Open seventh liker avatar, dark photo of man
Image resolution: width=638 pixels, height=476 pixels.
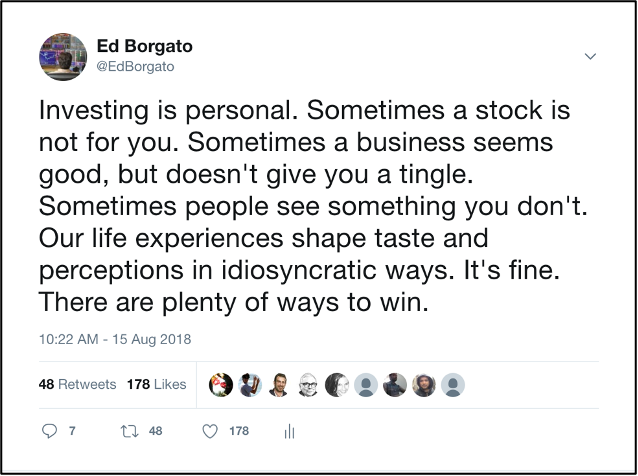[x=395, y=385]
